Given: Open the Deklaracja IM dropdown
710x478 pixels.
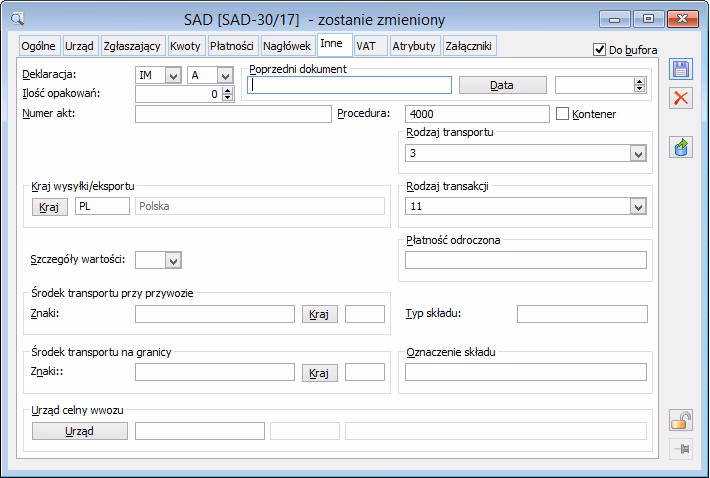Looking at the screenshot, I should [173, 75].
